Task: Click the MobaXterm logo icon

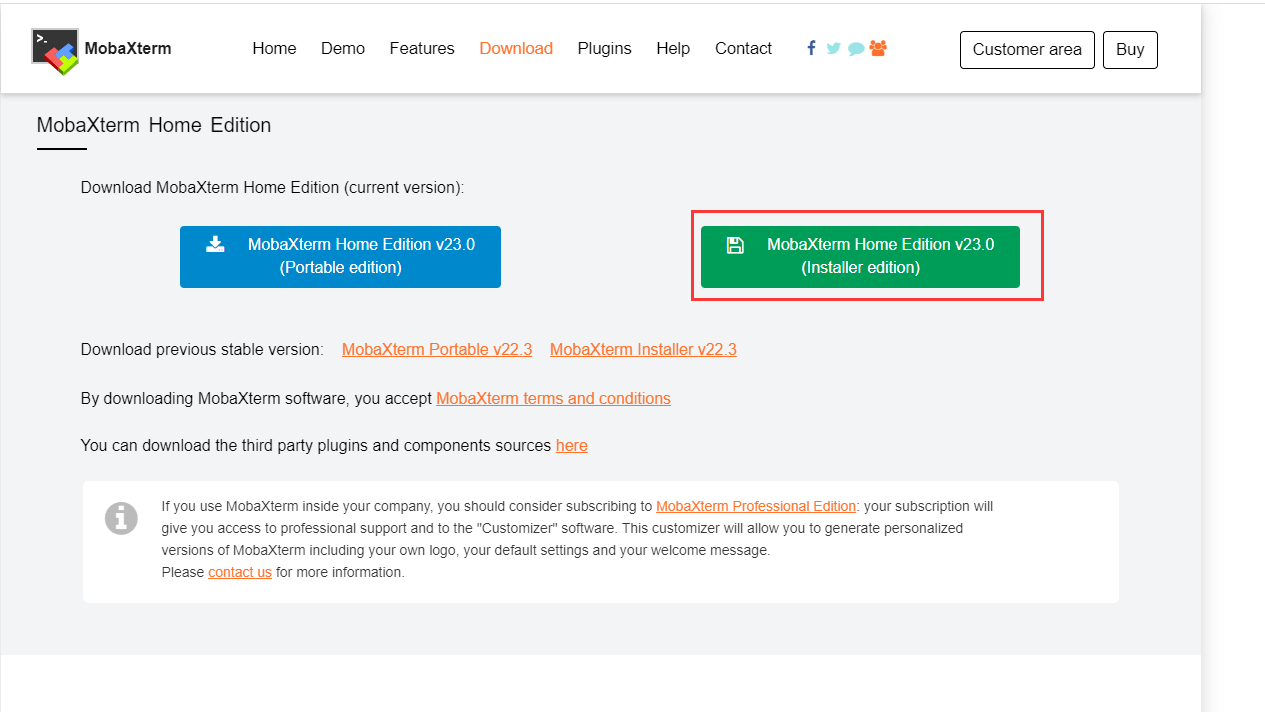Action: coord(55,52)
